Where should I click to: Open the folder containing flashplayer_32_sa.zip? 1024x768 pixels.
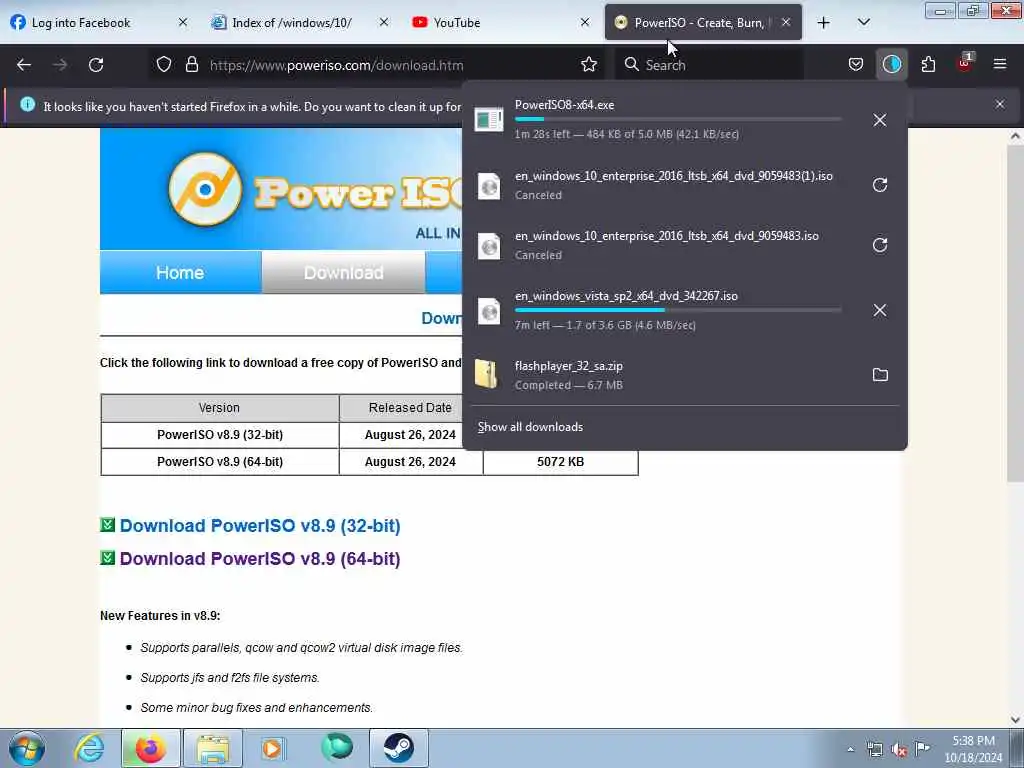point(880,375)
